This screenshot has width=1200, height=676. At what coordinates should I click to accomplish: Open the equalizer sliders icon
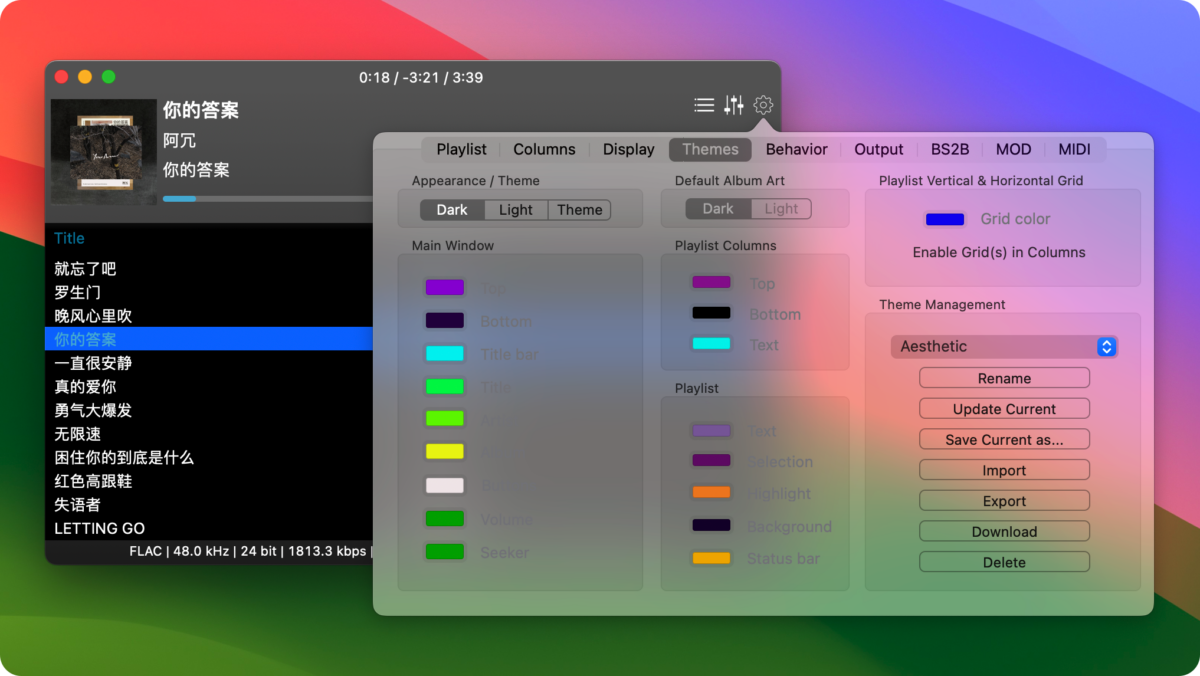click(734, 105)
